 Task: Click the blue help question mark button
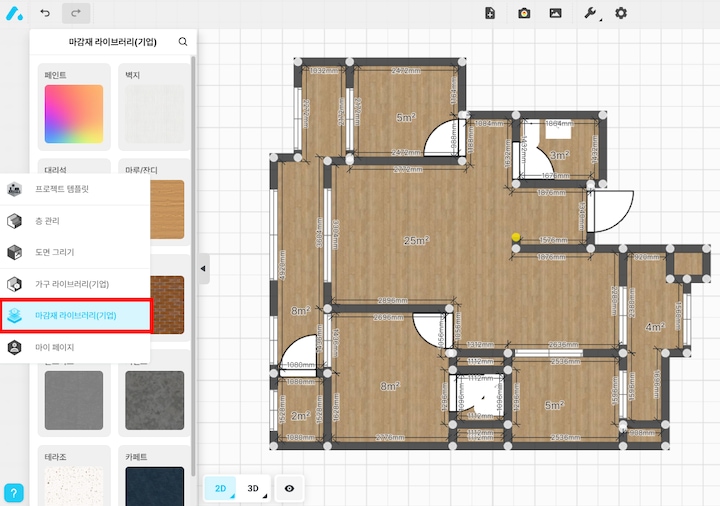[x=14, y=493]
